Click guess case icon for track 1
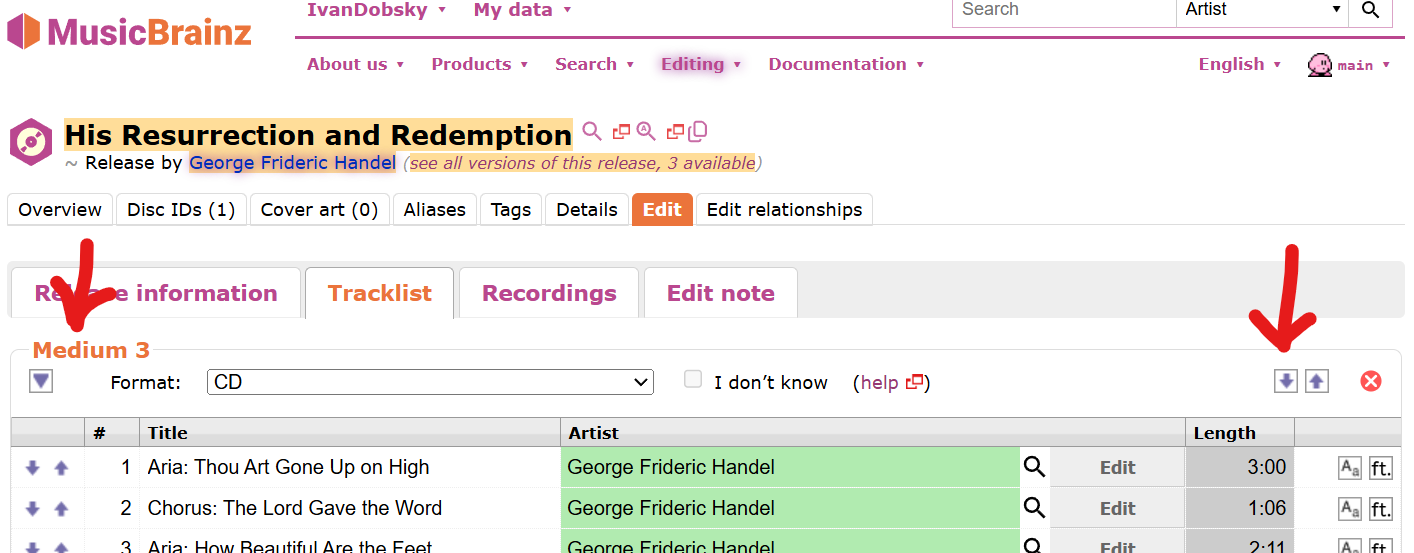This screenshot has width=1414, height=553. (1350, 468)
